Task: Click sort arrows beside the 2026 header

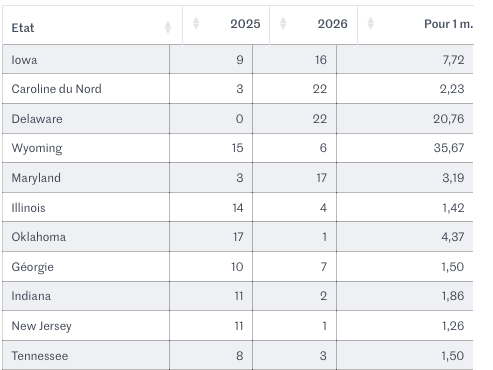Action: pyautogui.click(x=283, y=23)
